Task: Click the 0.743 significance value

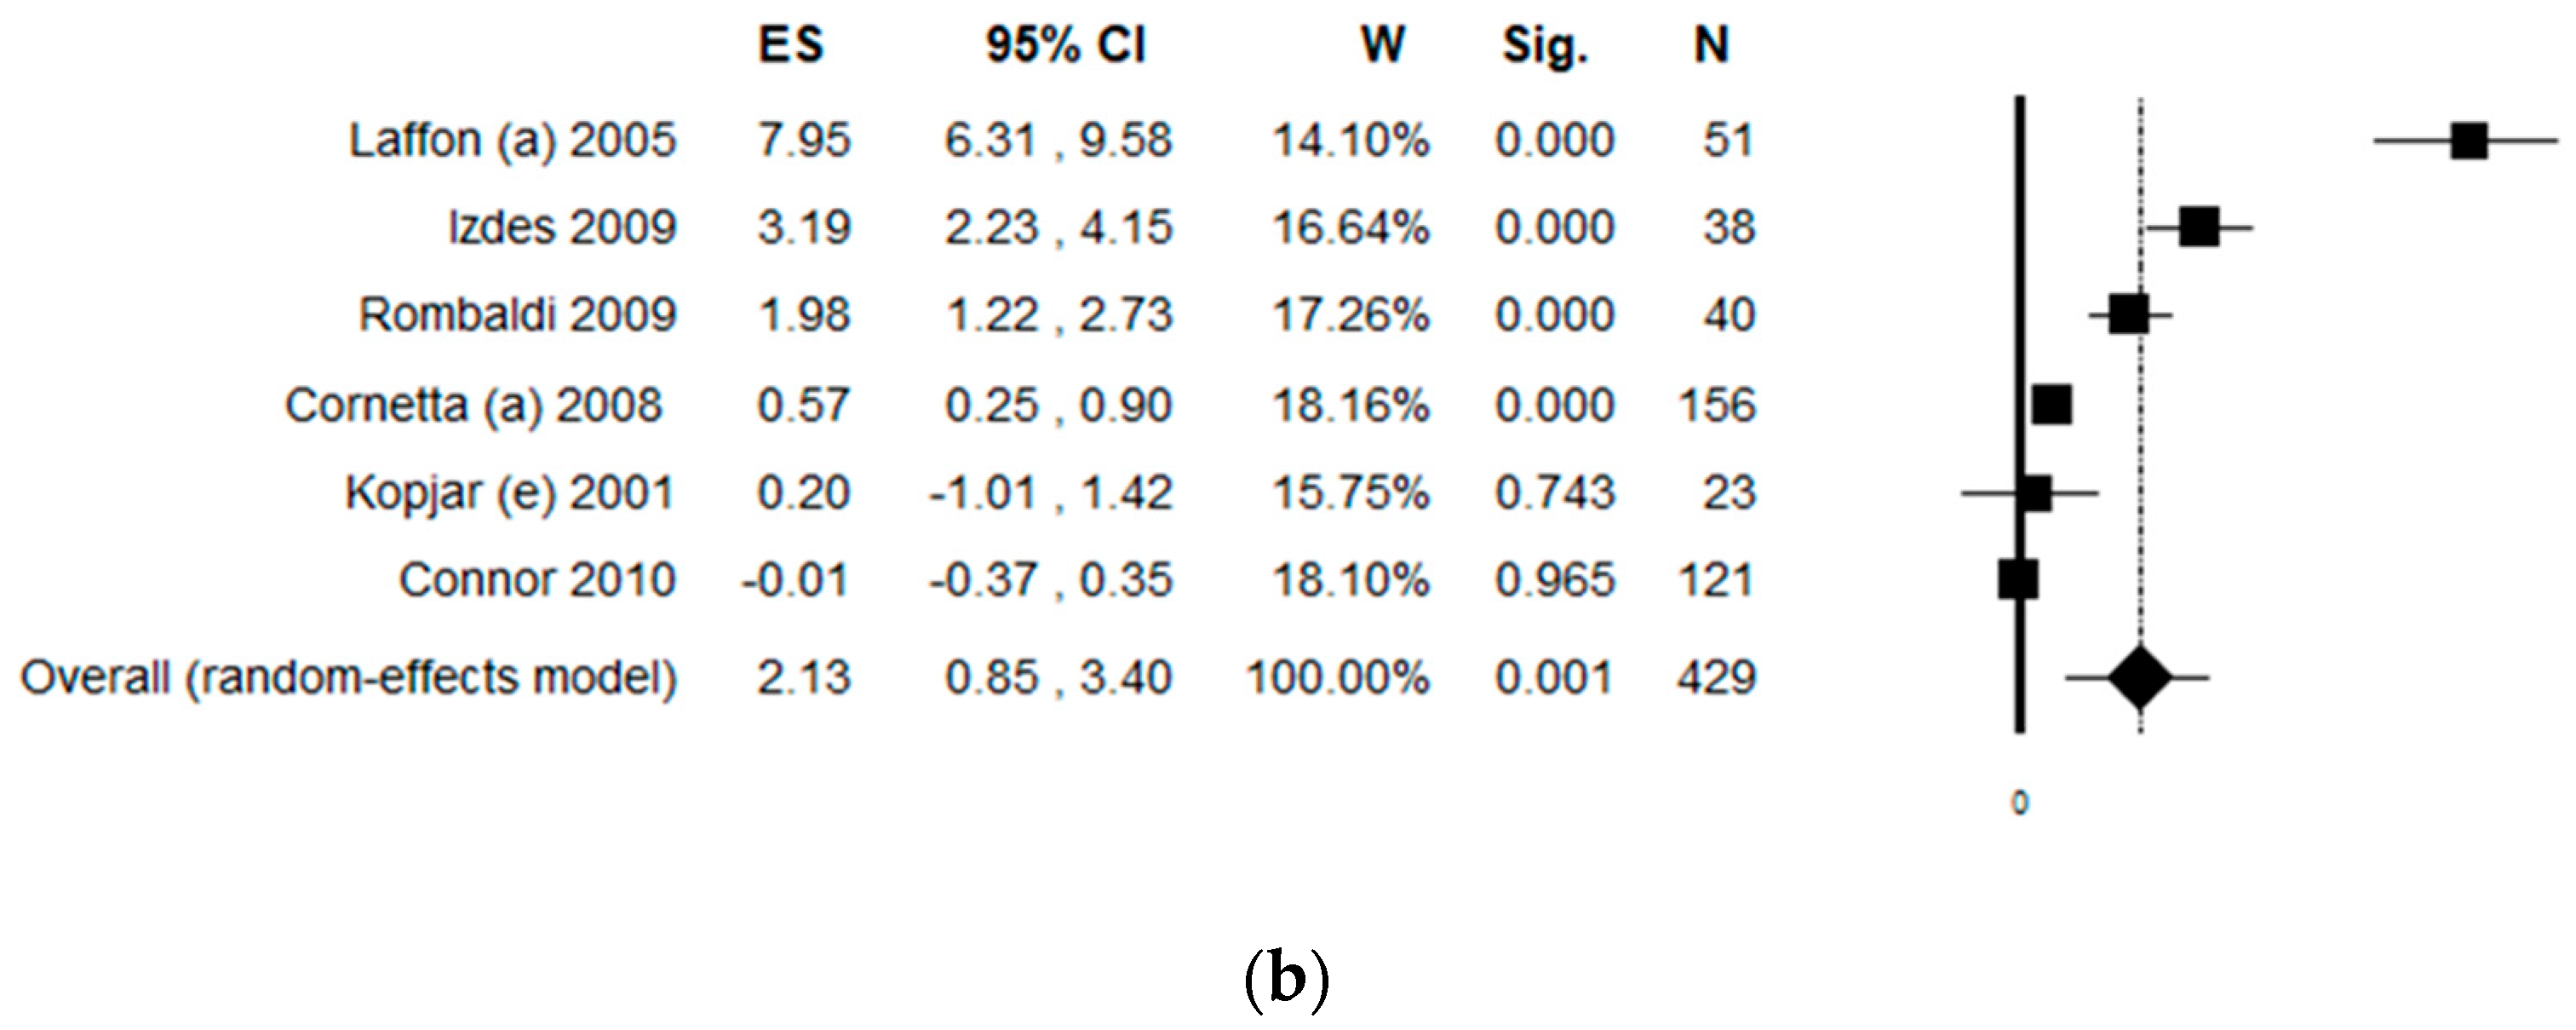Action: click(1554, 493)
